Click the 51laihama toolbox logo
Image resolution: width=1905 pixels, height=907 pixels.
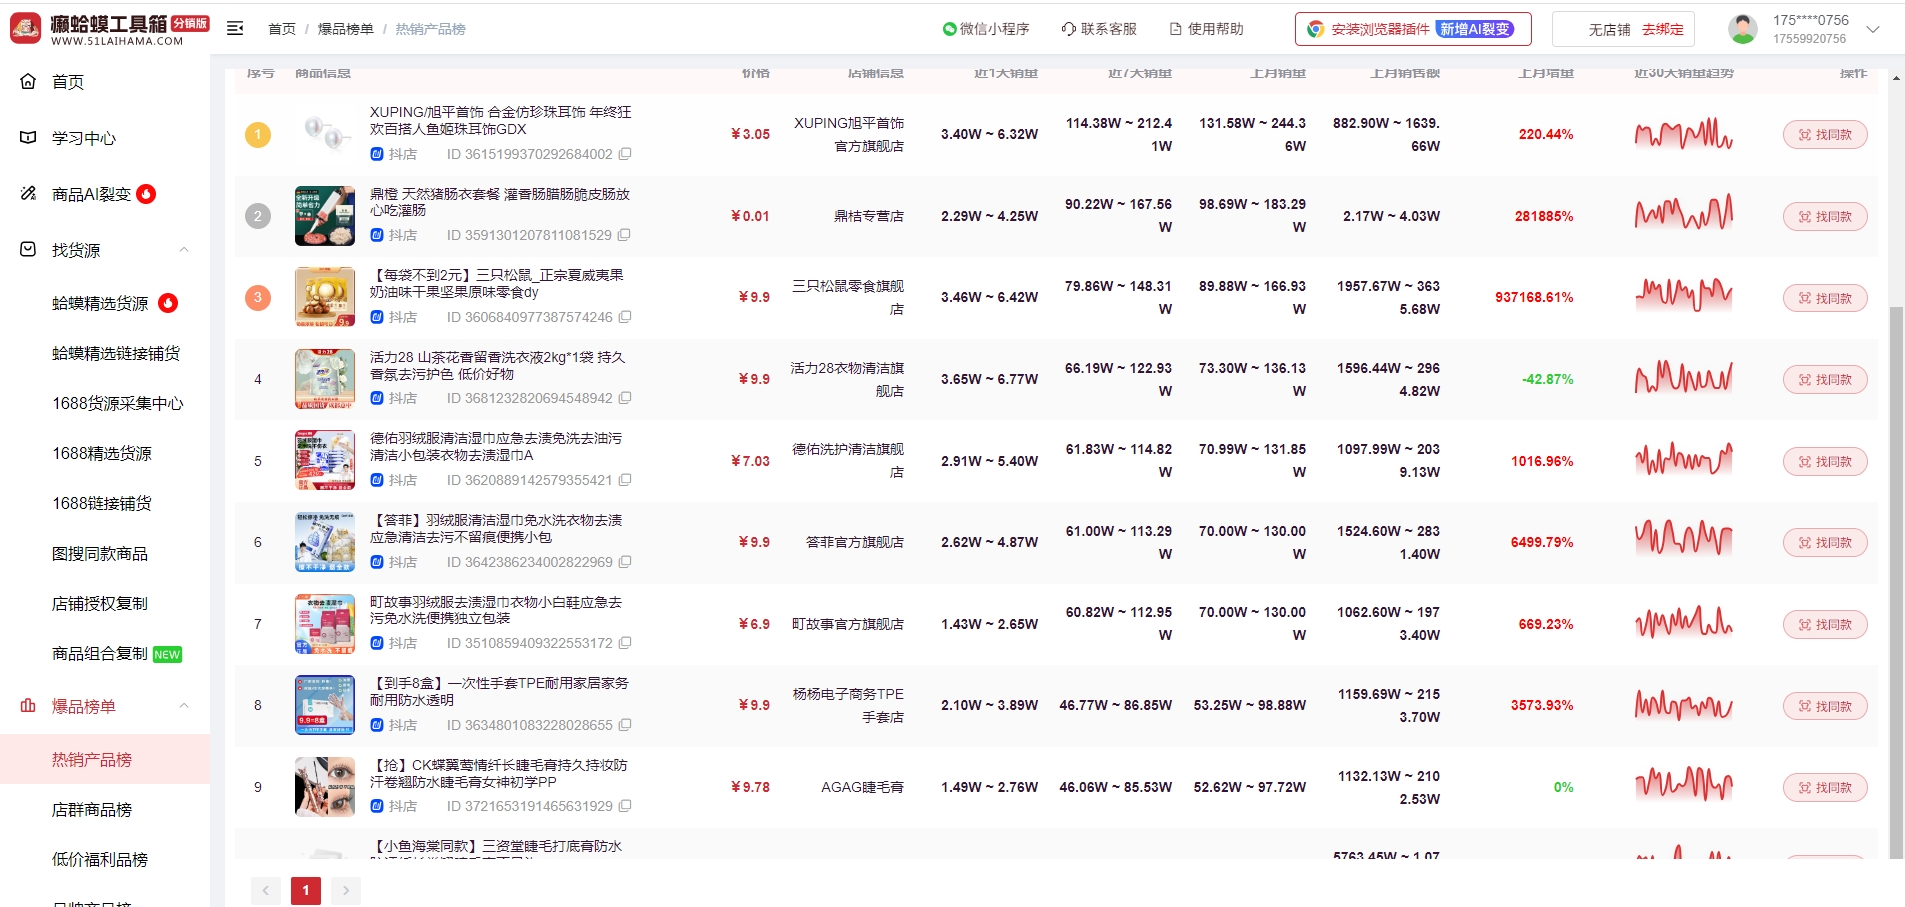(x=109, y=29)
